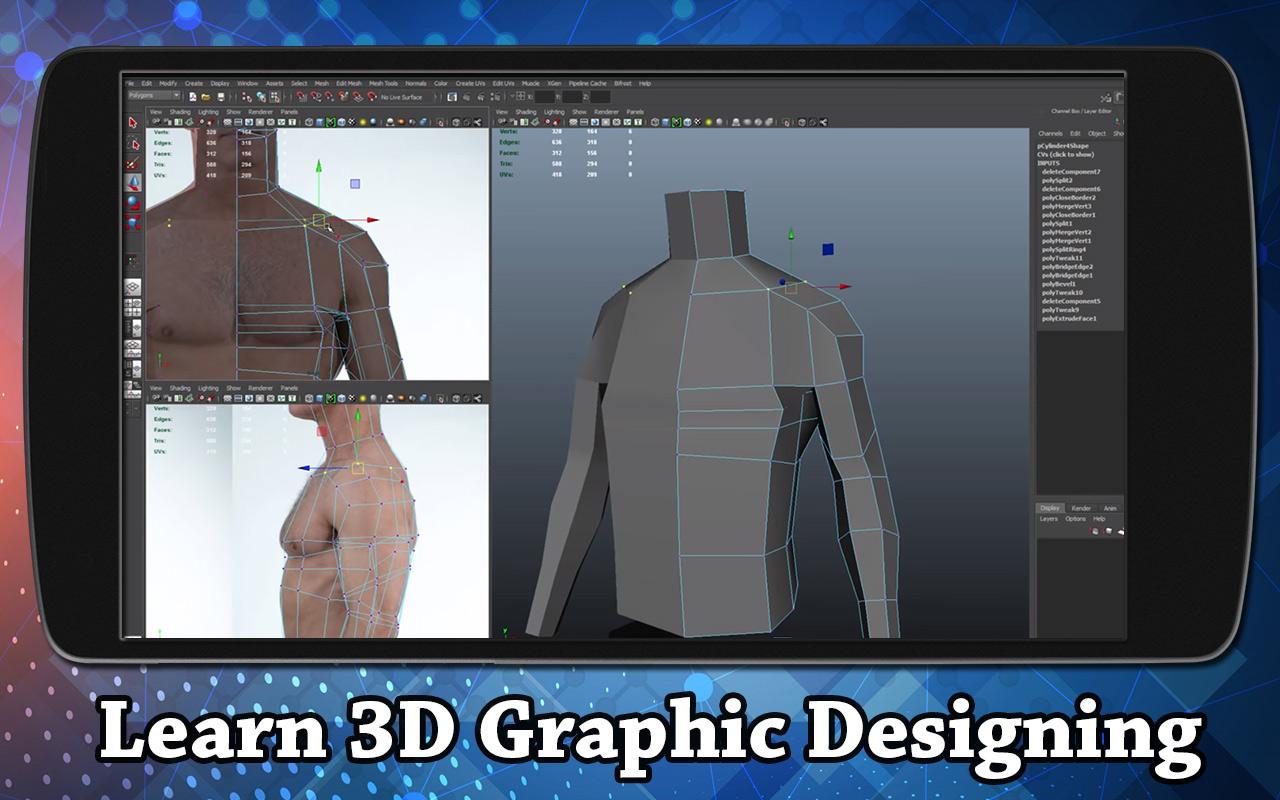
Task: Switch to the Anim tab in Layer Editor
Action: (1110, 508)
